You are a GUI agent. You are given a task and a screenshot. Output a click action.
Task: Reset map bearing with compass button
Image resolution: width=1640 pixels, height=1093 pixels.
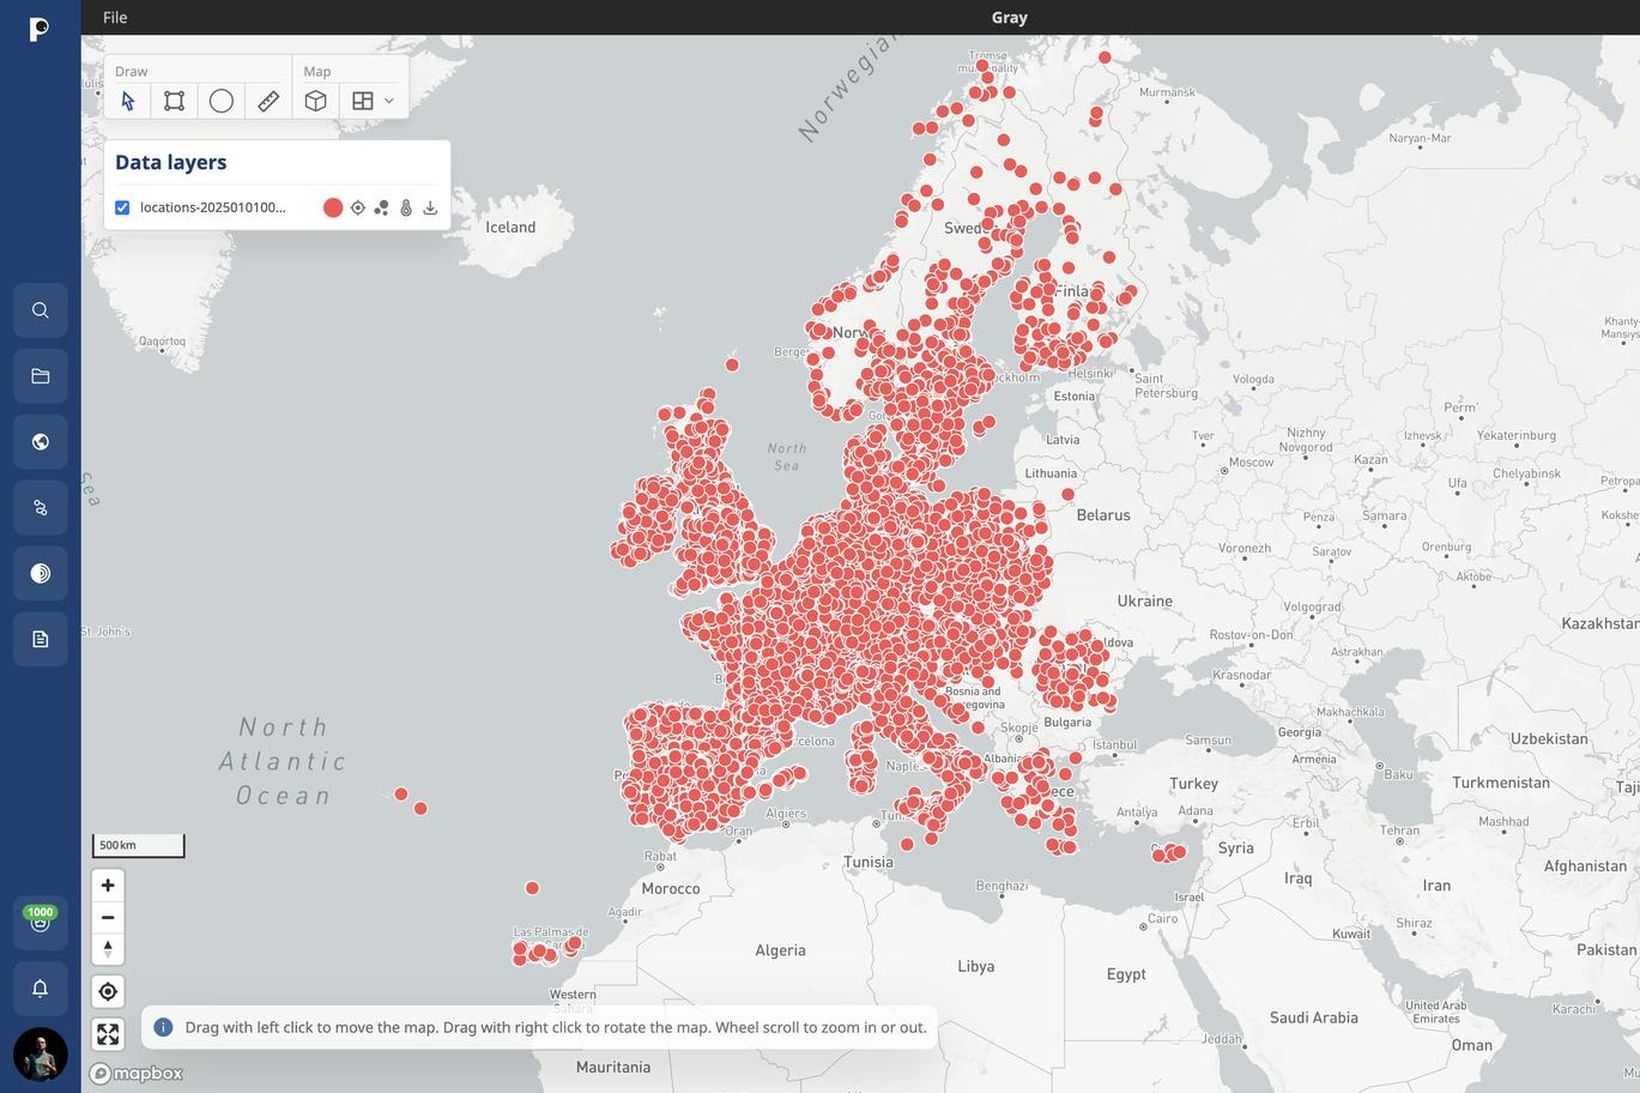[108, 949]
